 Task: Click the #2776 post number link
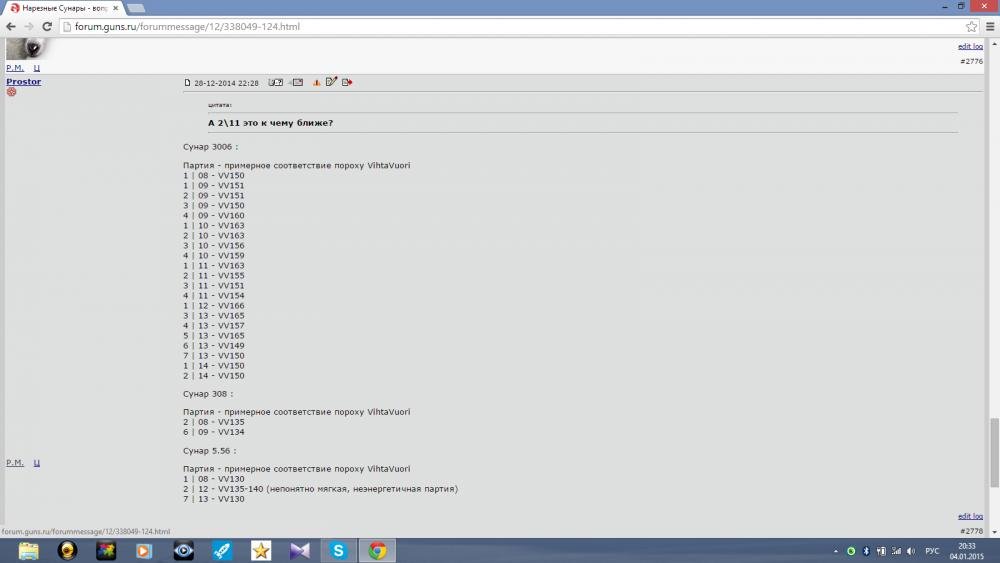coord(971,61)
